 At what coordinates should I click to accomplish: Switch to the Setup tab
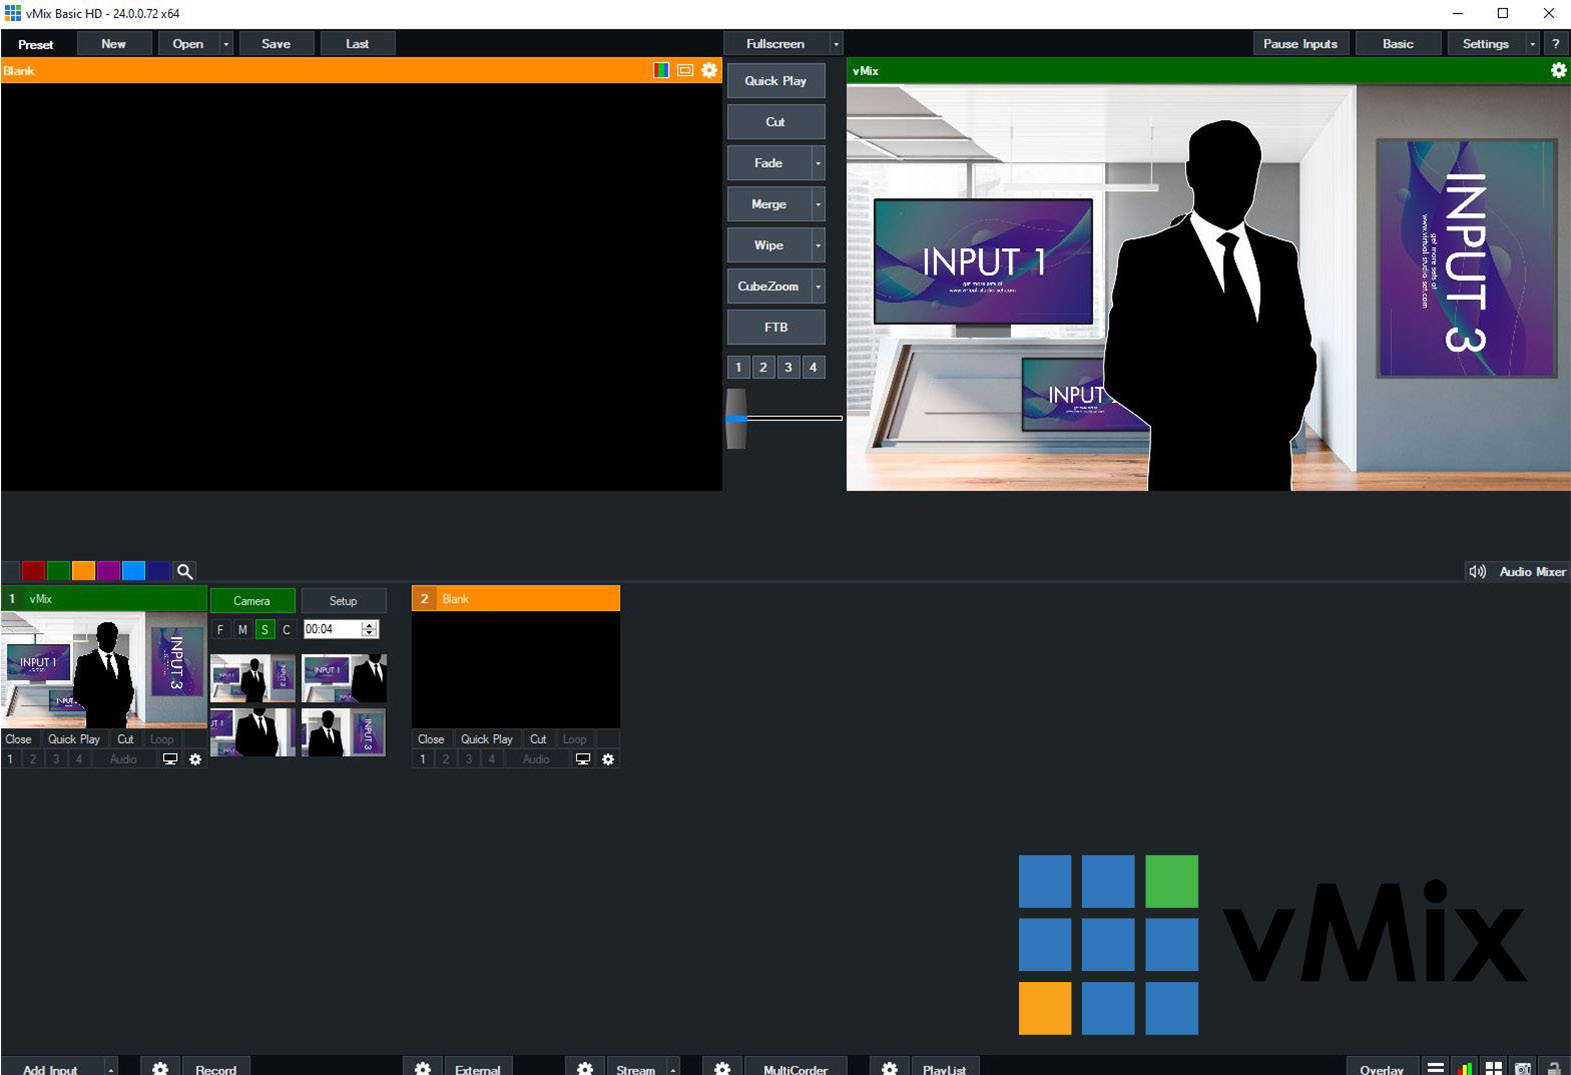[x=343, y=600]
